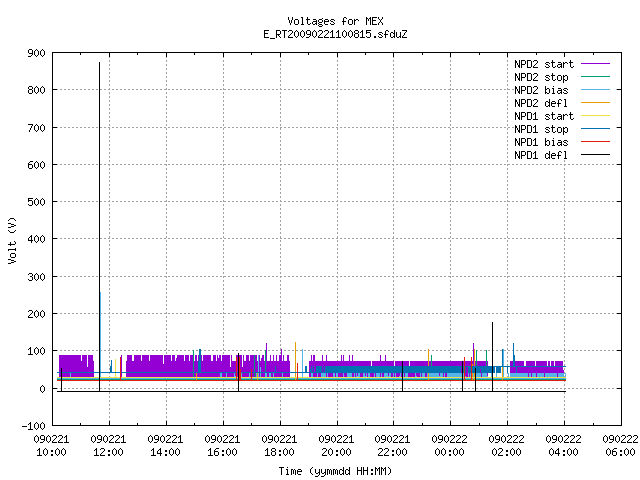The image size is (640, 480).
Task: Click the 300 tick on the voltage axis
Action: (36, 277)
